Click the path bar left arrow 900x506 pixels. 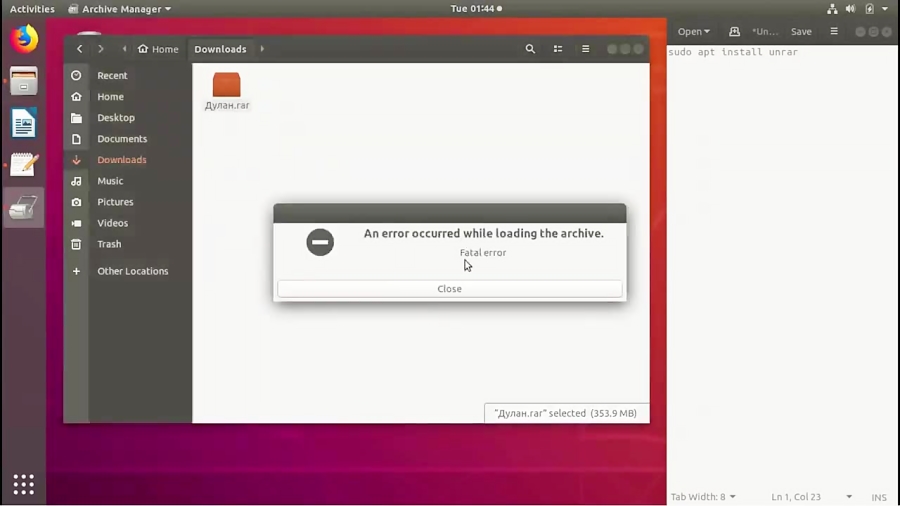pyautogui.click(x=124, y=49)
